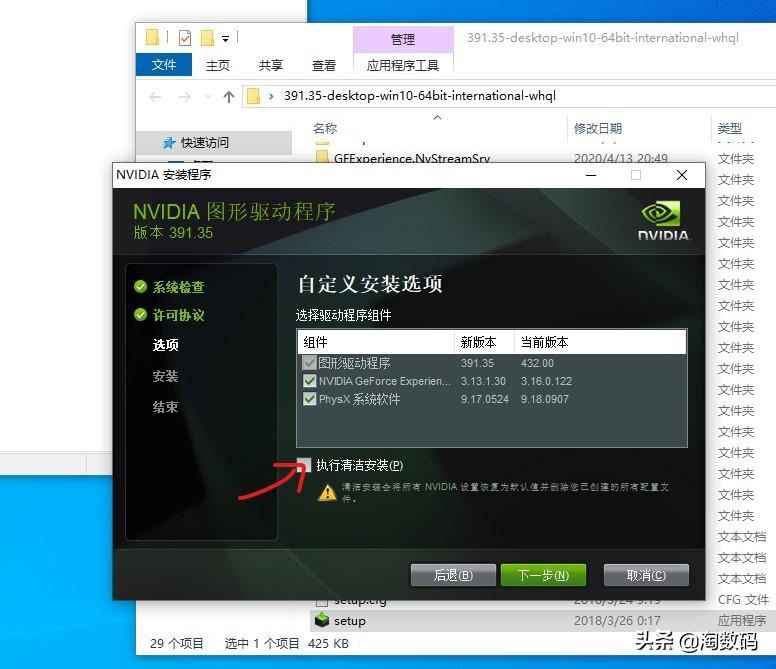The width and height of the screenshot is (776, 669).
Task: Click the NVIDIA logo in installer header
Action: (663, 221)
